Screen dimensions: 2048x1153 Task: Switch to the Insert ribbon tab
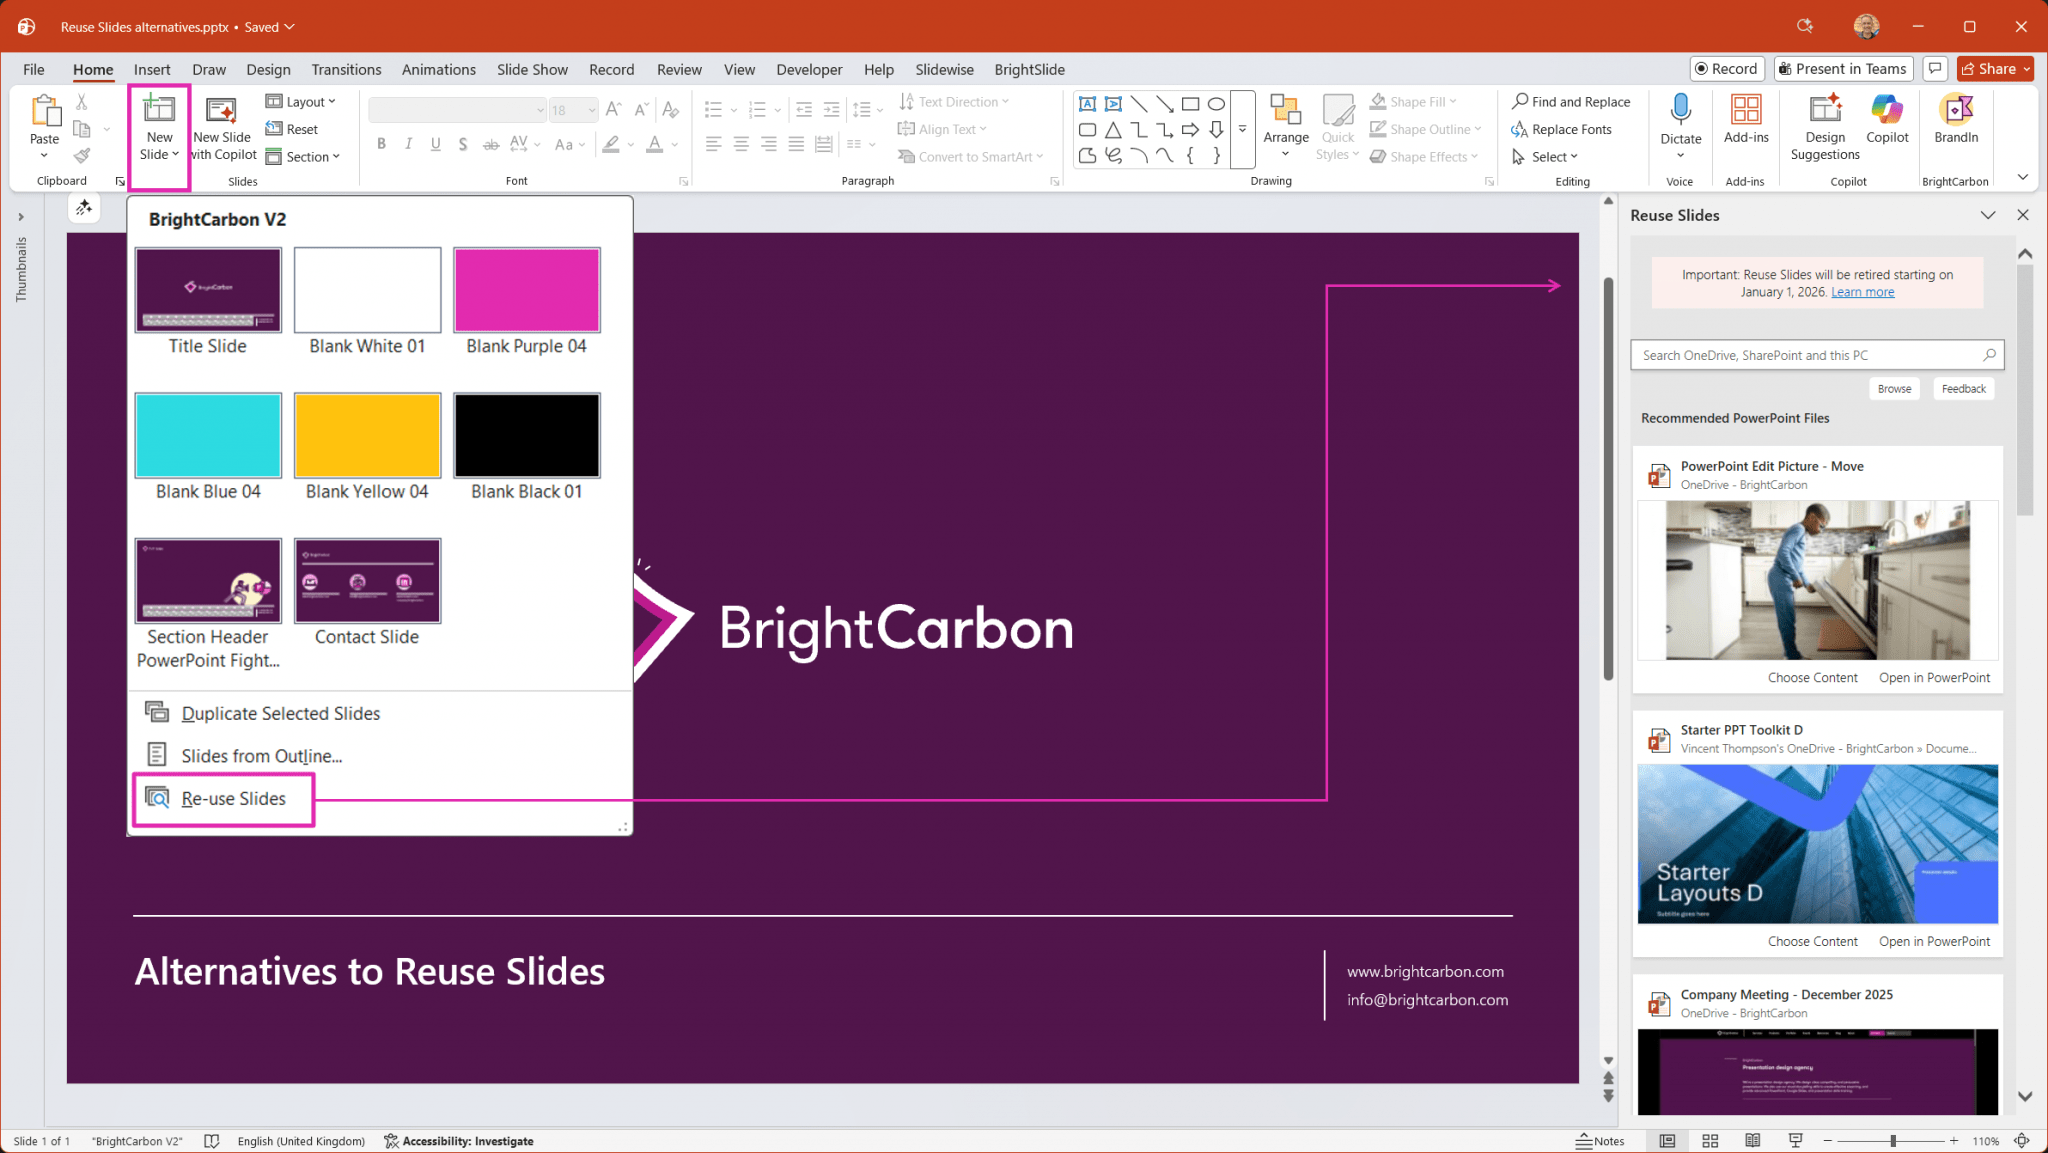151,69
